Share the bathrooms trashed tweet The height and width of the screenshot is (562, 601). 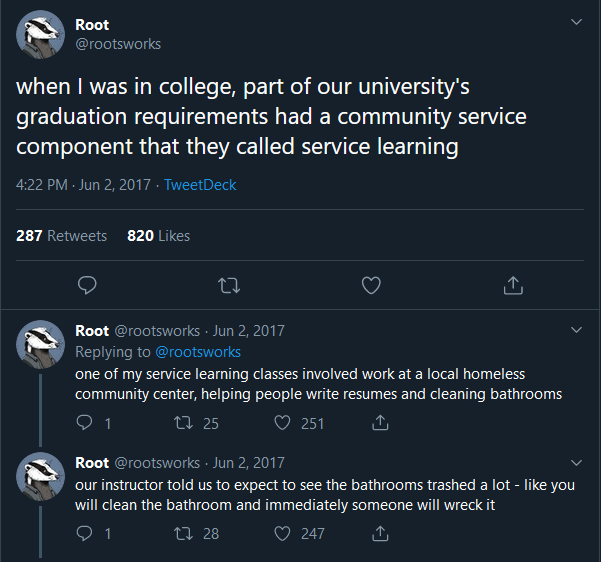pyautogui.click(x=380, y=534)
